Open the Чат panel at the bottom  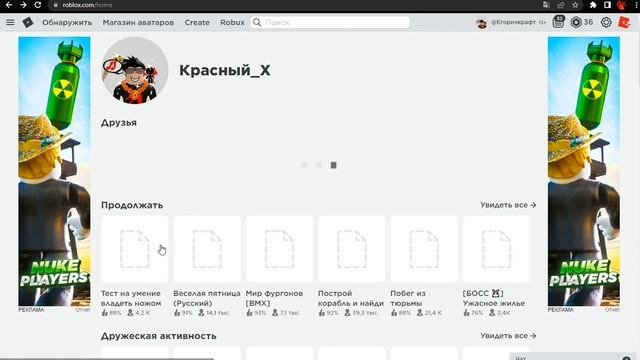573,357
